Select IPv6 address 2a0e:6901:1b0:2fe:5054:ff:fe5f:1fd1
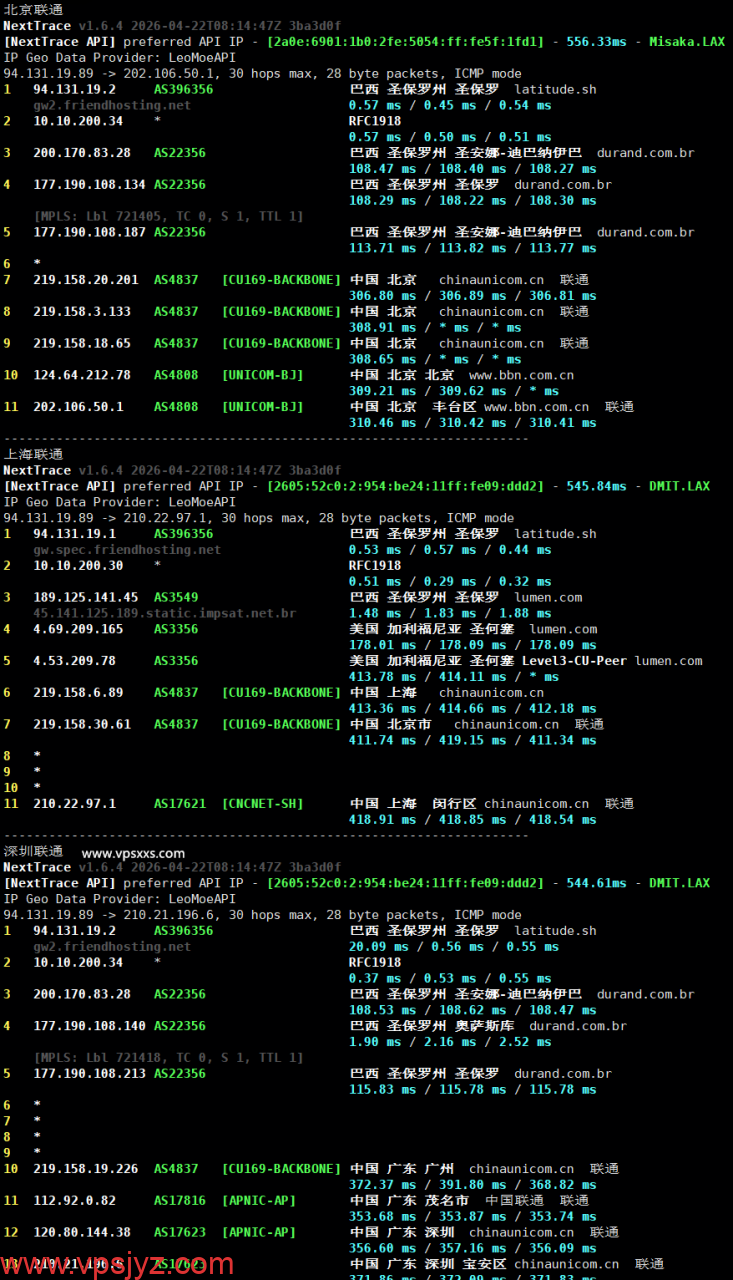733x1280 pixels. 405,41
